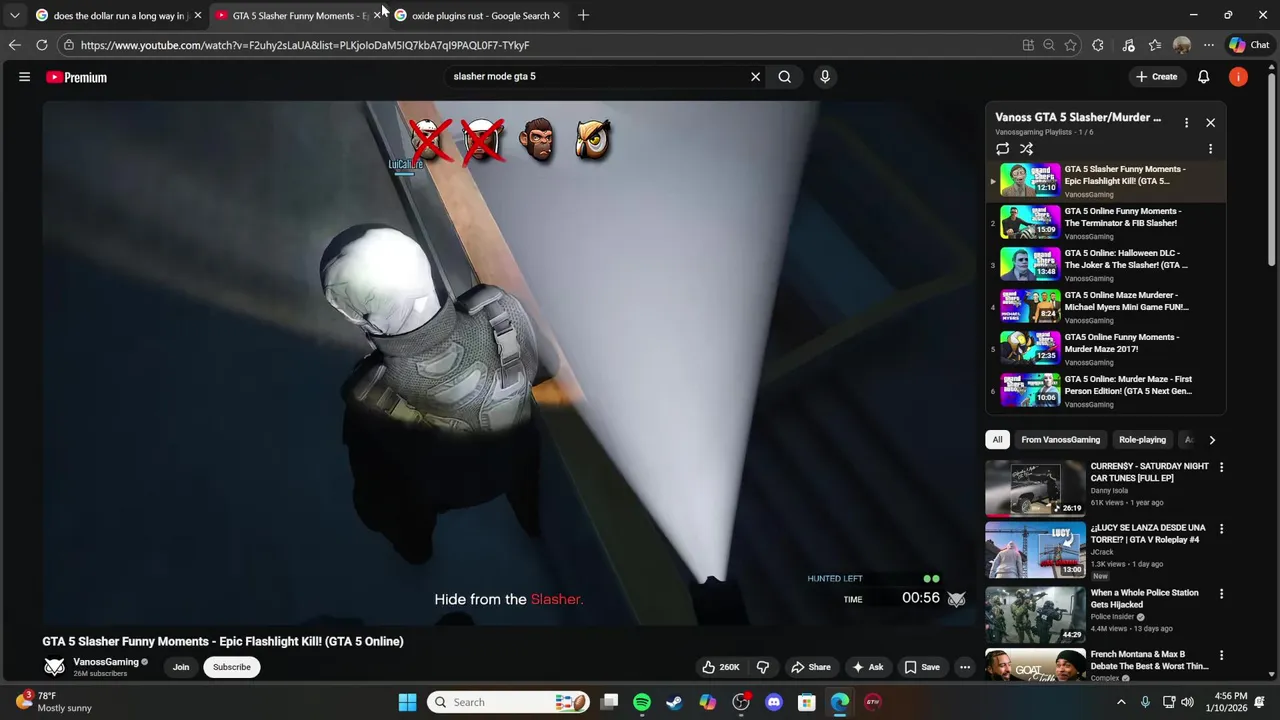Open options for 'Whole Police Station' video
Viewport: 1280px width, 720px height.
1221,594
